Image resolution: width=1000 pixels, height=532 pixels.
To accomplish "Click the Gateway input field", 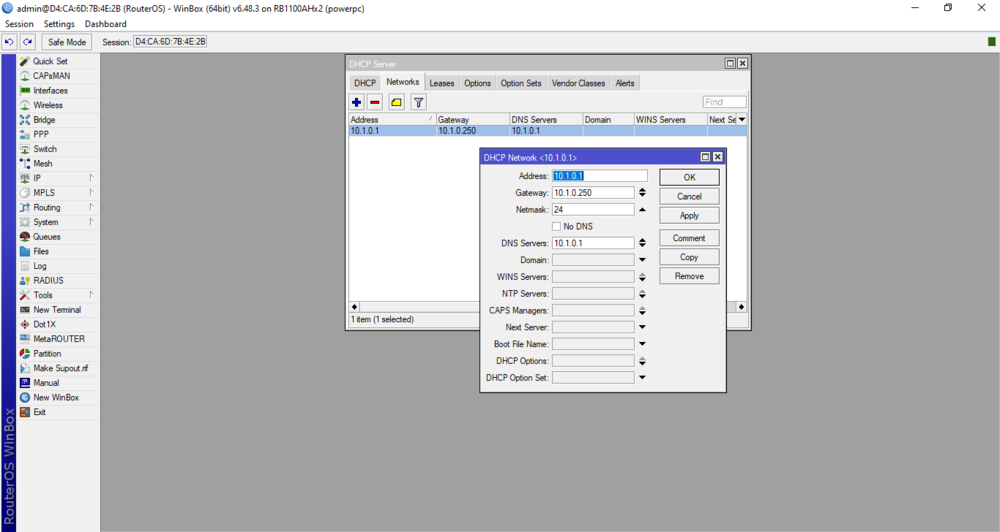I will point(593,193).
